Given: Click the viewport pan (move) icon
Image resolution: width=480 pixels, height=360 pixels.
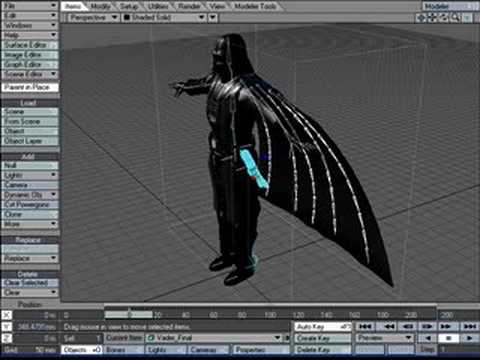Looking at the screenshot, I should [x=432, y=18].
